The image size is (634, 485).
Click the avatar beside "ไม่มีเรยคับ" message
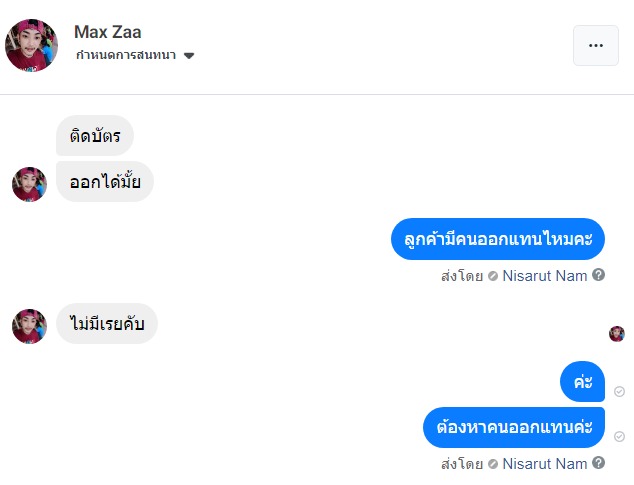coord(29,326)
